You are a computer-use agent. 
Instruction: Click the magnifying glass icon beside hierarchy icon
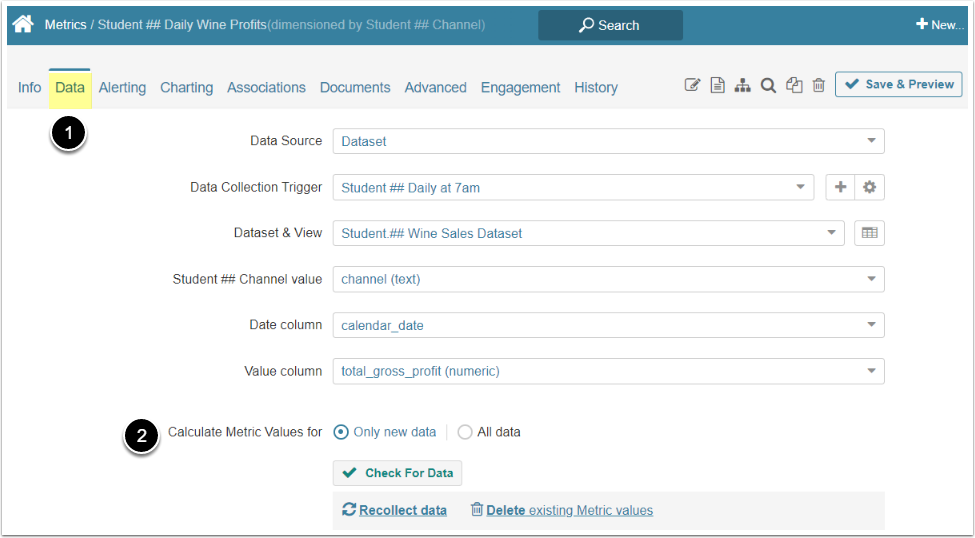click(768, 86)
